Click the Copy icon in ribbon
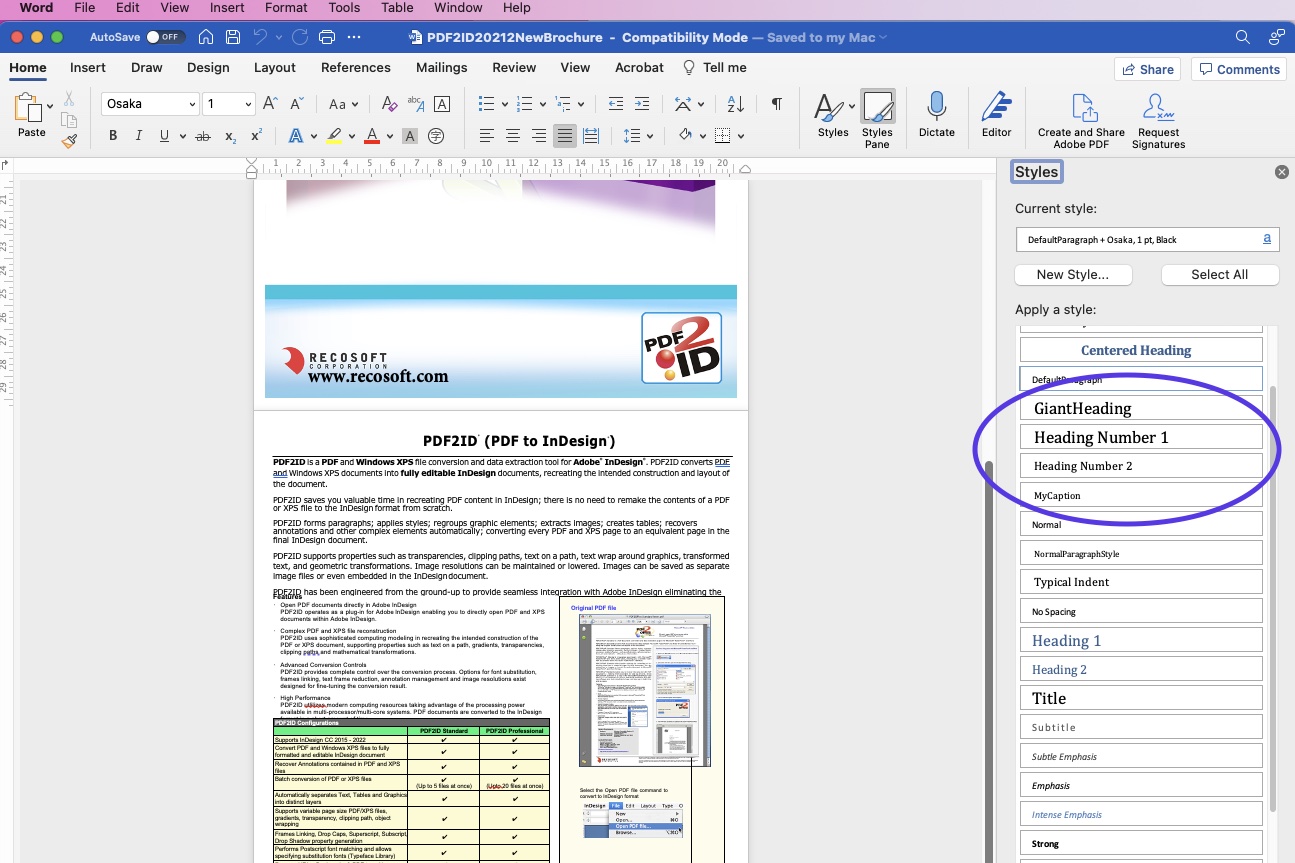The width and height of the screenshot is (1295, 863). tap(69, 120)
